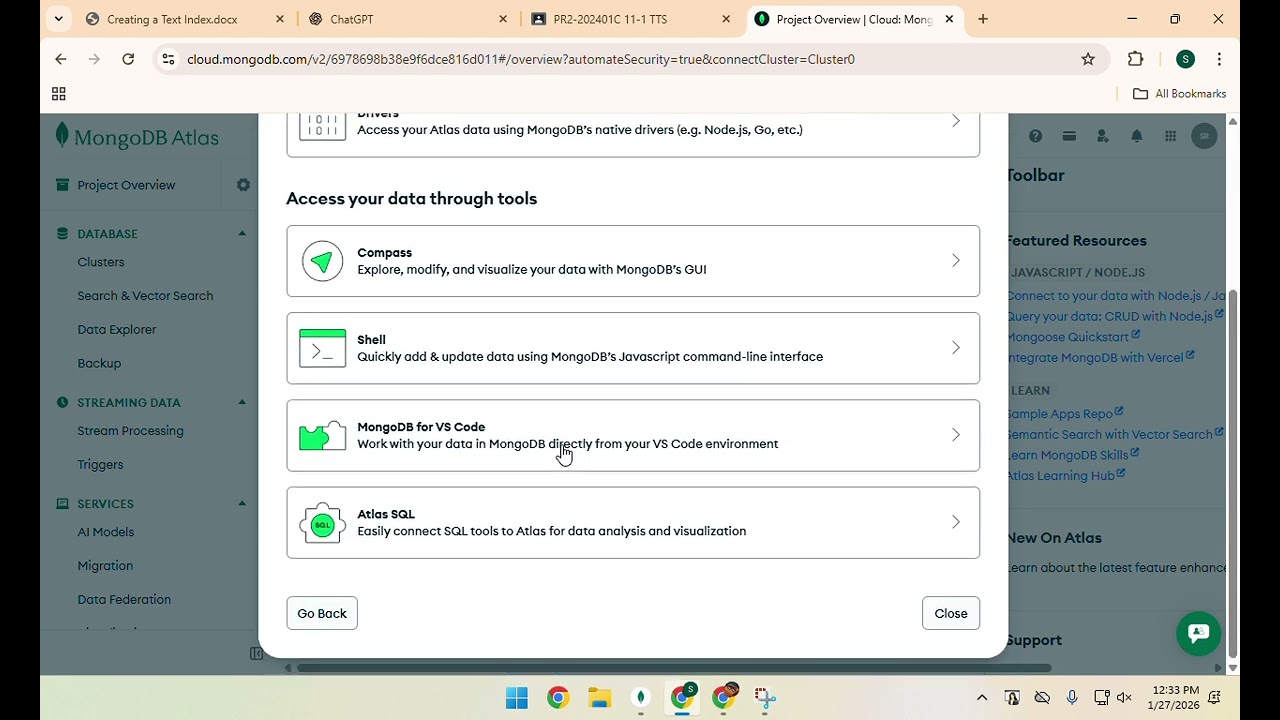Click the MongoDB Atlas leaf logo
The width and height of the screenshot is (1280, 720).
pos(62,136)
